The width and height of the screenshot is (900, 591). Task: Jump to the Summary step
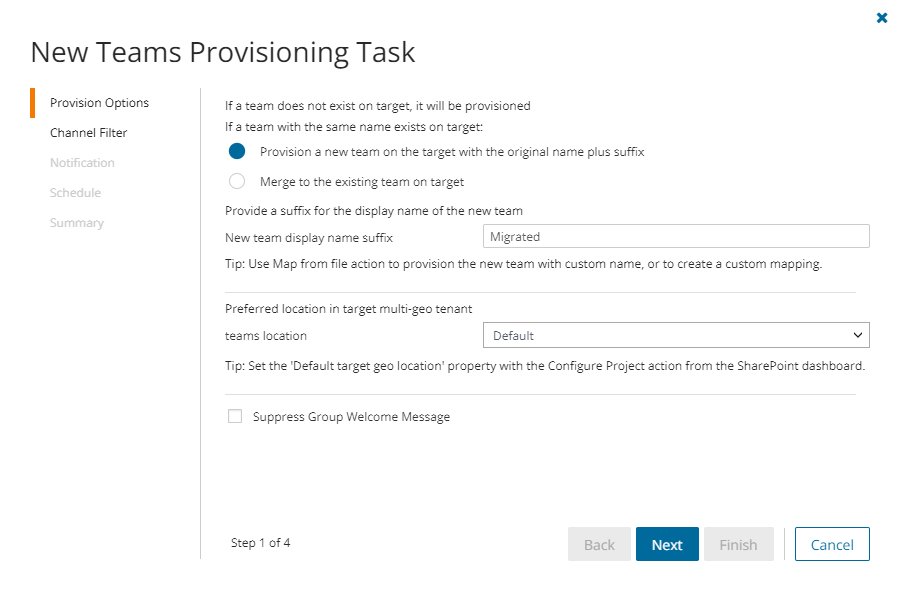[x=77, y=223]
